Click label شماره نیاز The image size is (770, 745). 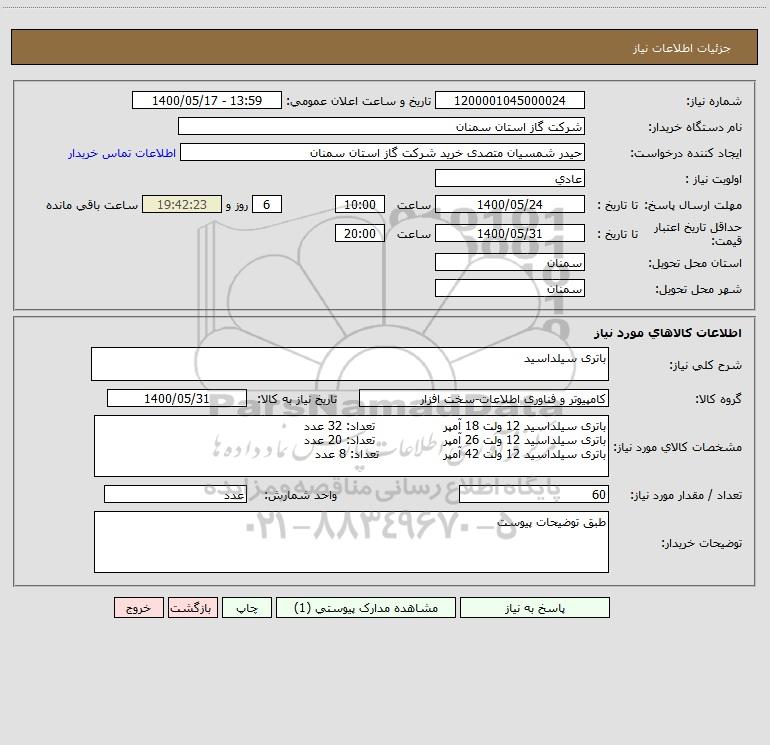(x=714, y=101)
